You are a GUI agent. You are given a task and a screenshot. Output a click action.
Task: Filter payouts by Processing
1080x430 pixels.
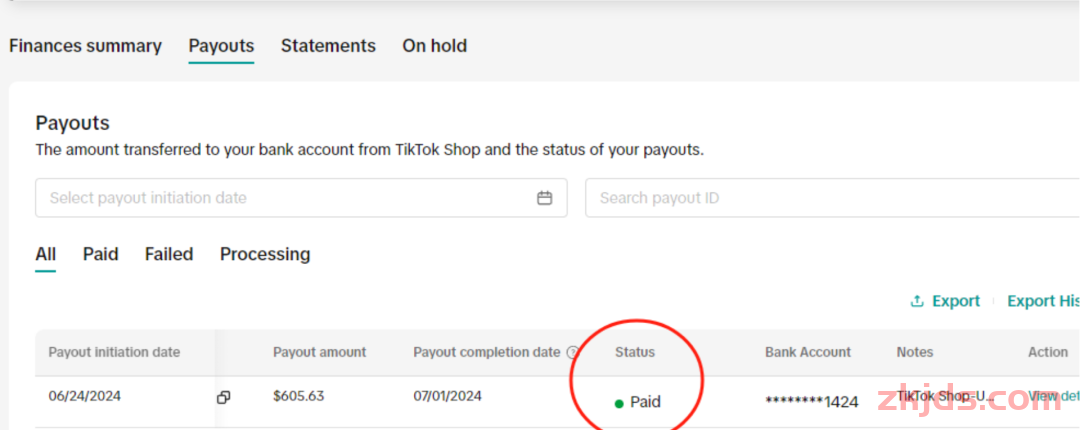pos(265,254)
